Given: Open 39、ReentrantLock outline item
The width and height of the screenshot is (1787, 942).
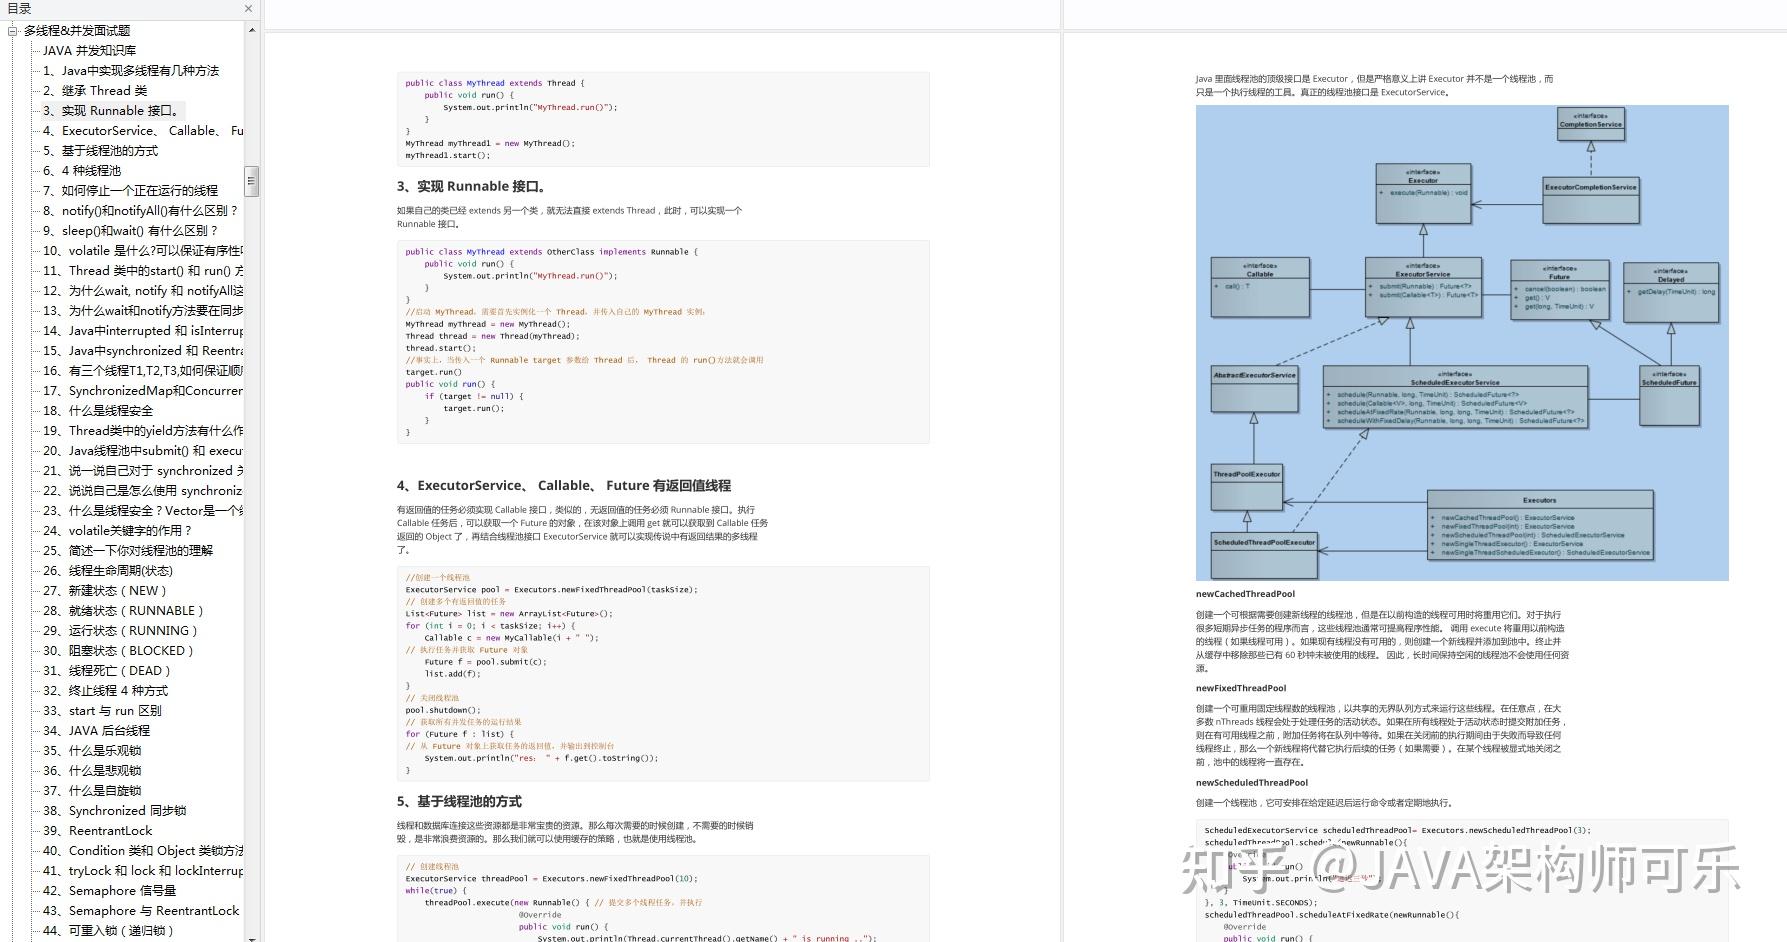Looking at the screenshot, I should [x=98, y=831].
